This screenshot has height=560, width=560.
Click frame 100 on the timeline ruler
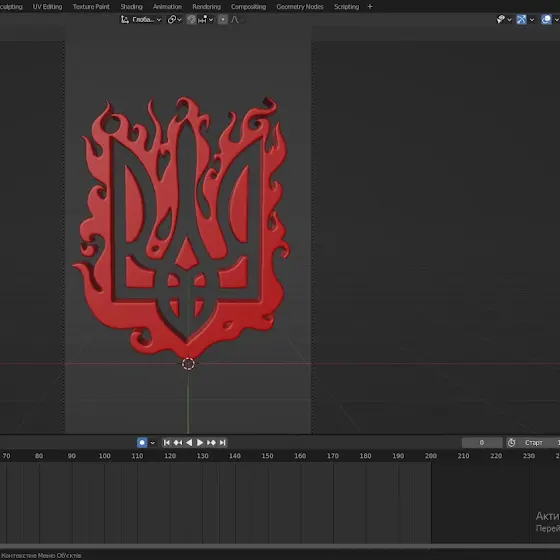tap(105, 456)
